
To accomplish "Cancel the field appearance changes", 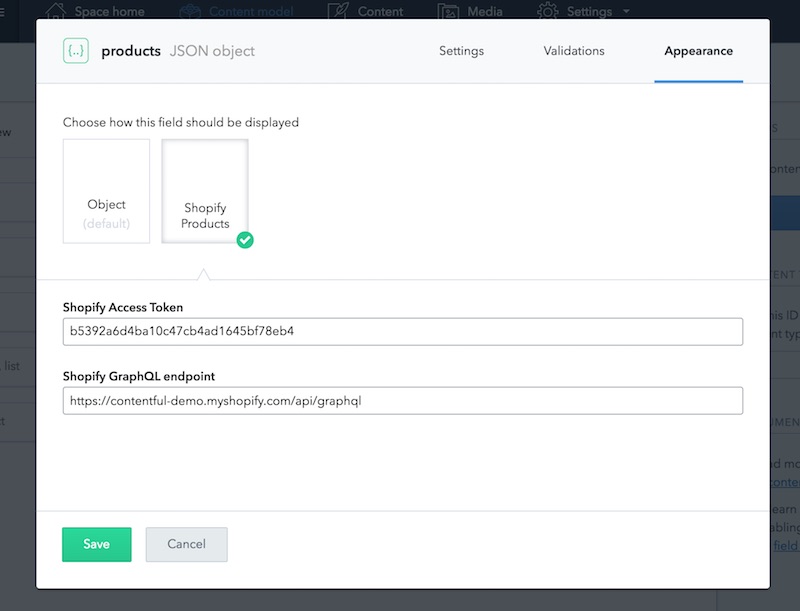I will click(186, 544).
